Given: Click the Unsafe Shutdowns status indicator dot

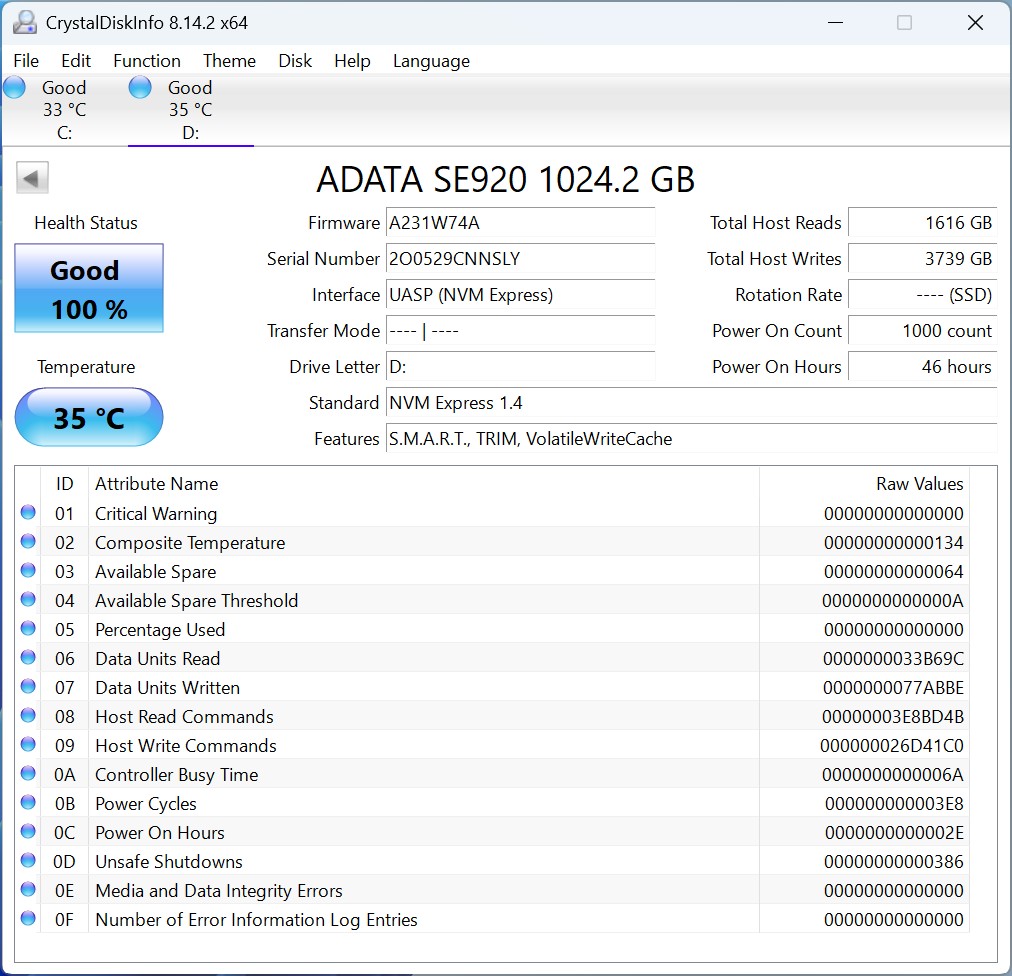Looking at the screenshot, I should pyautogui.click(x=28, y=861).
